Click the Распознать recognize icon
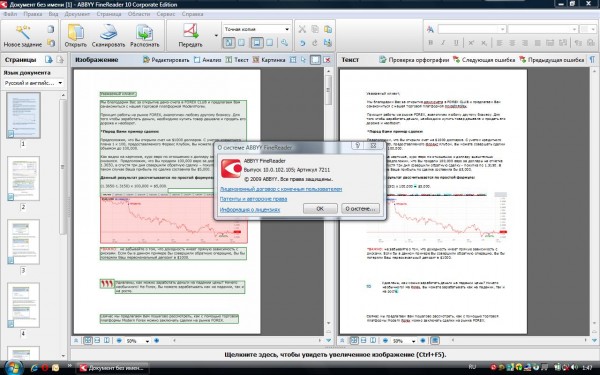The height and width of the screenshot is (375, 600). 145,32
